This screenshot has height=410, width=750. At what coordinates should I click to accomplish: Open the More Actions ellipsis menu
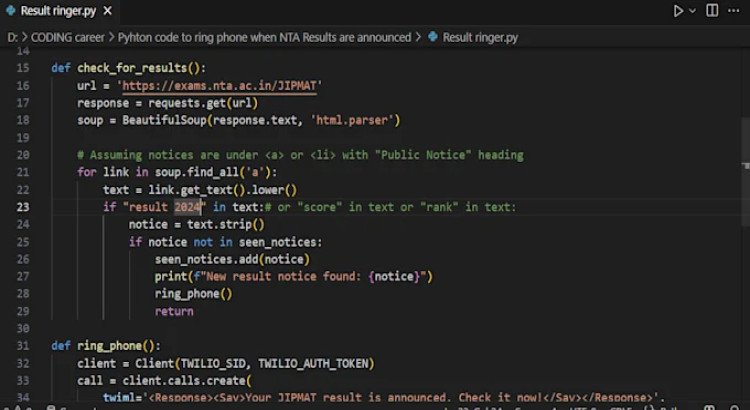[x=733, y=11]
